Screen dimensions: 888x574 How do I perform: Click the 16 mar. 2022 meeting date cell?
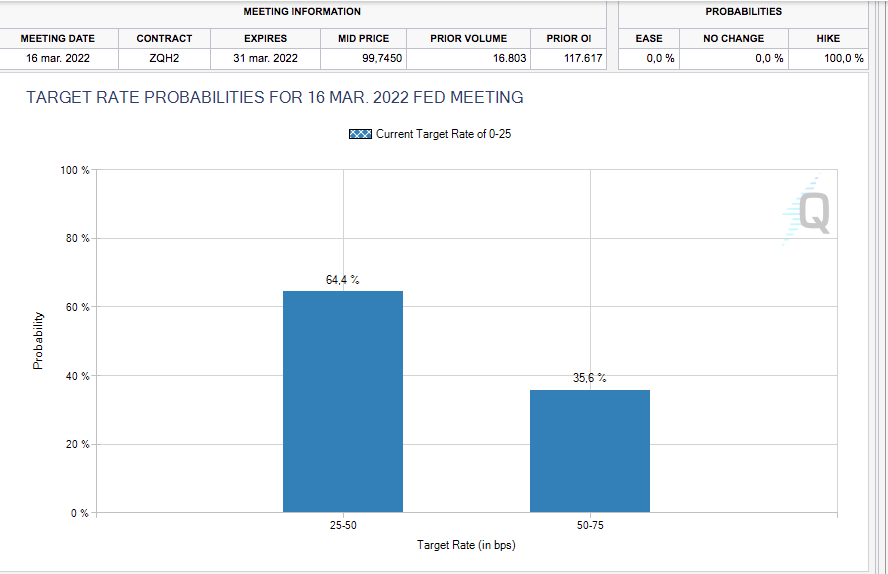point(58,58)
